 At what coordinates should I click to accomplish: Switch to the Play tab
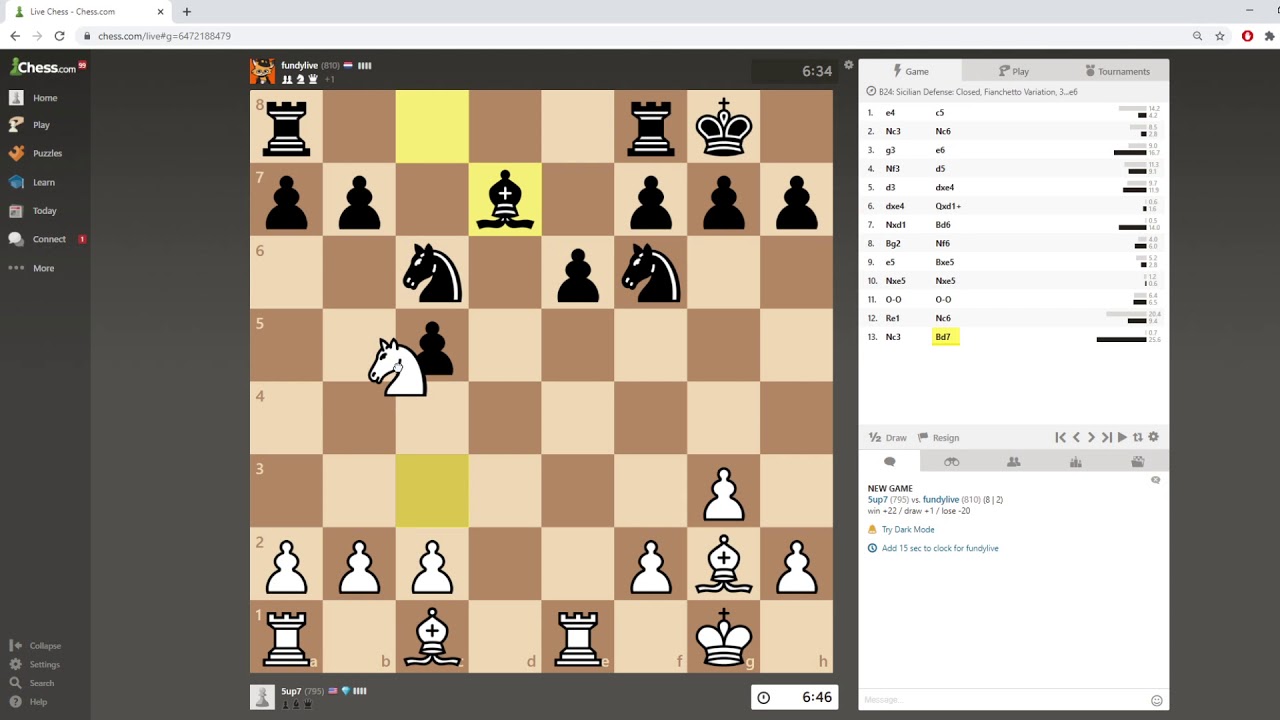tap(1013, 71)
